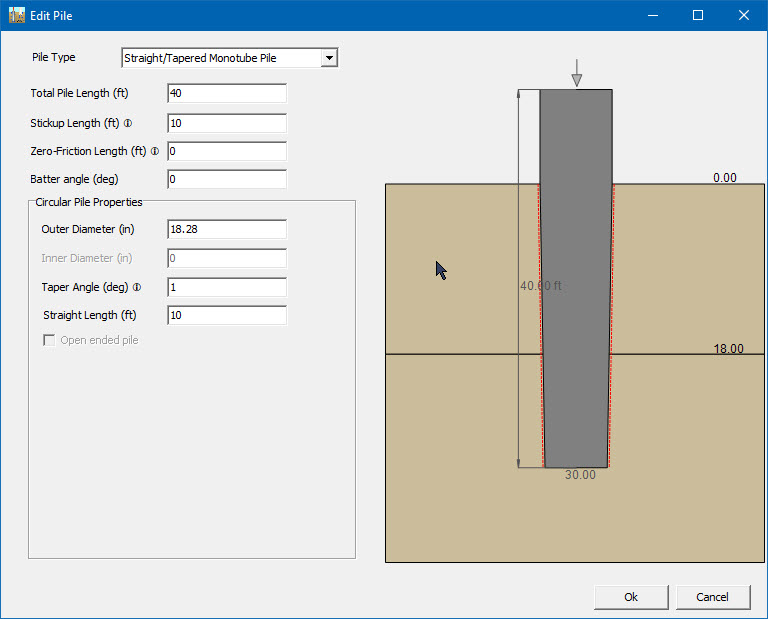The height and width of the screenshot is (619, 768).
Task: Click the Outer Diameter input field
Action: pos(227,229)
